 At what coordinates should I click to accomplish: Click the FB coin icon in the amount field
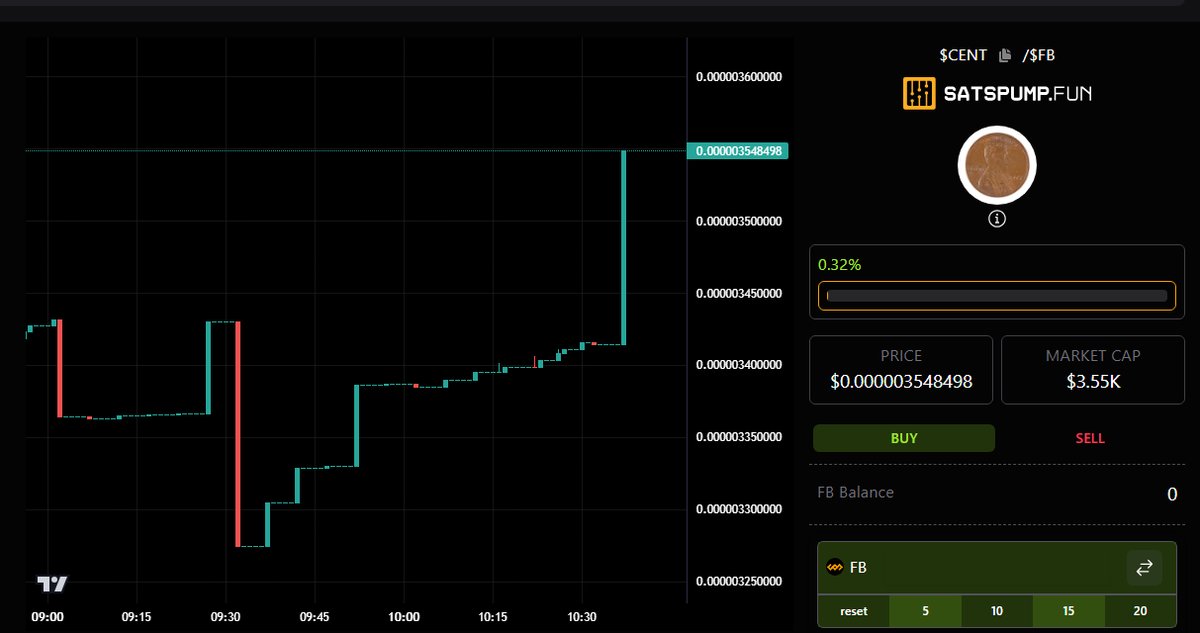pos(836,567)
